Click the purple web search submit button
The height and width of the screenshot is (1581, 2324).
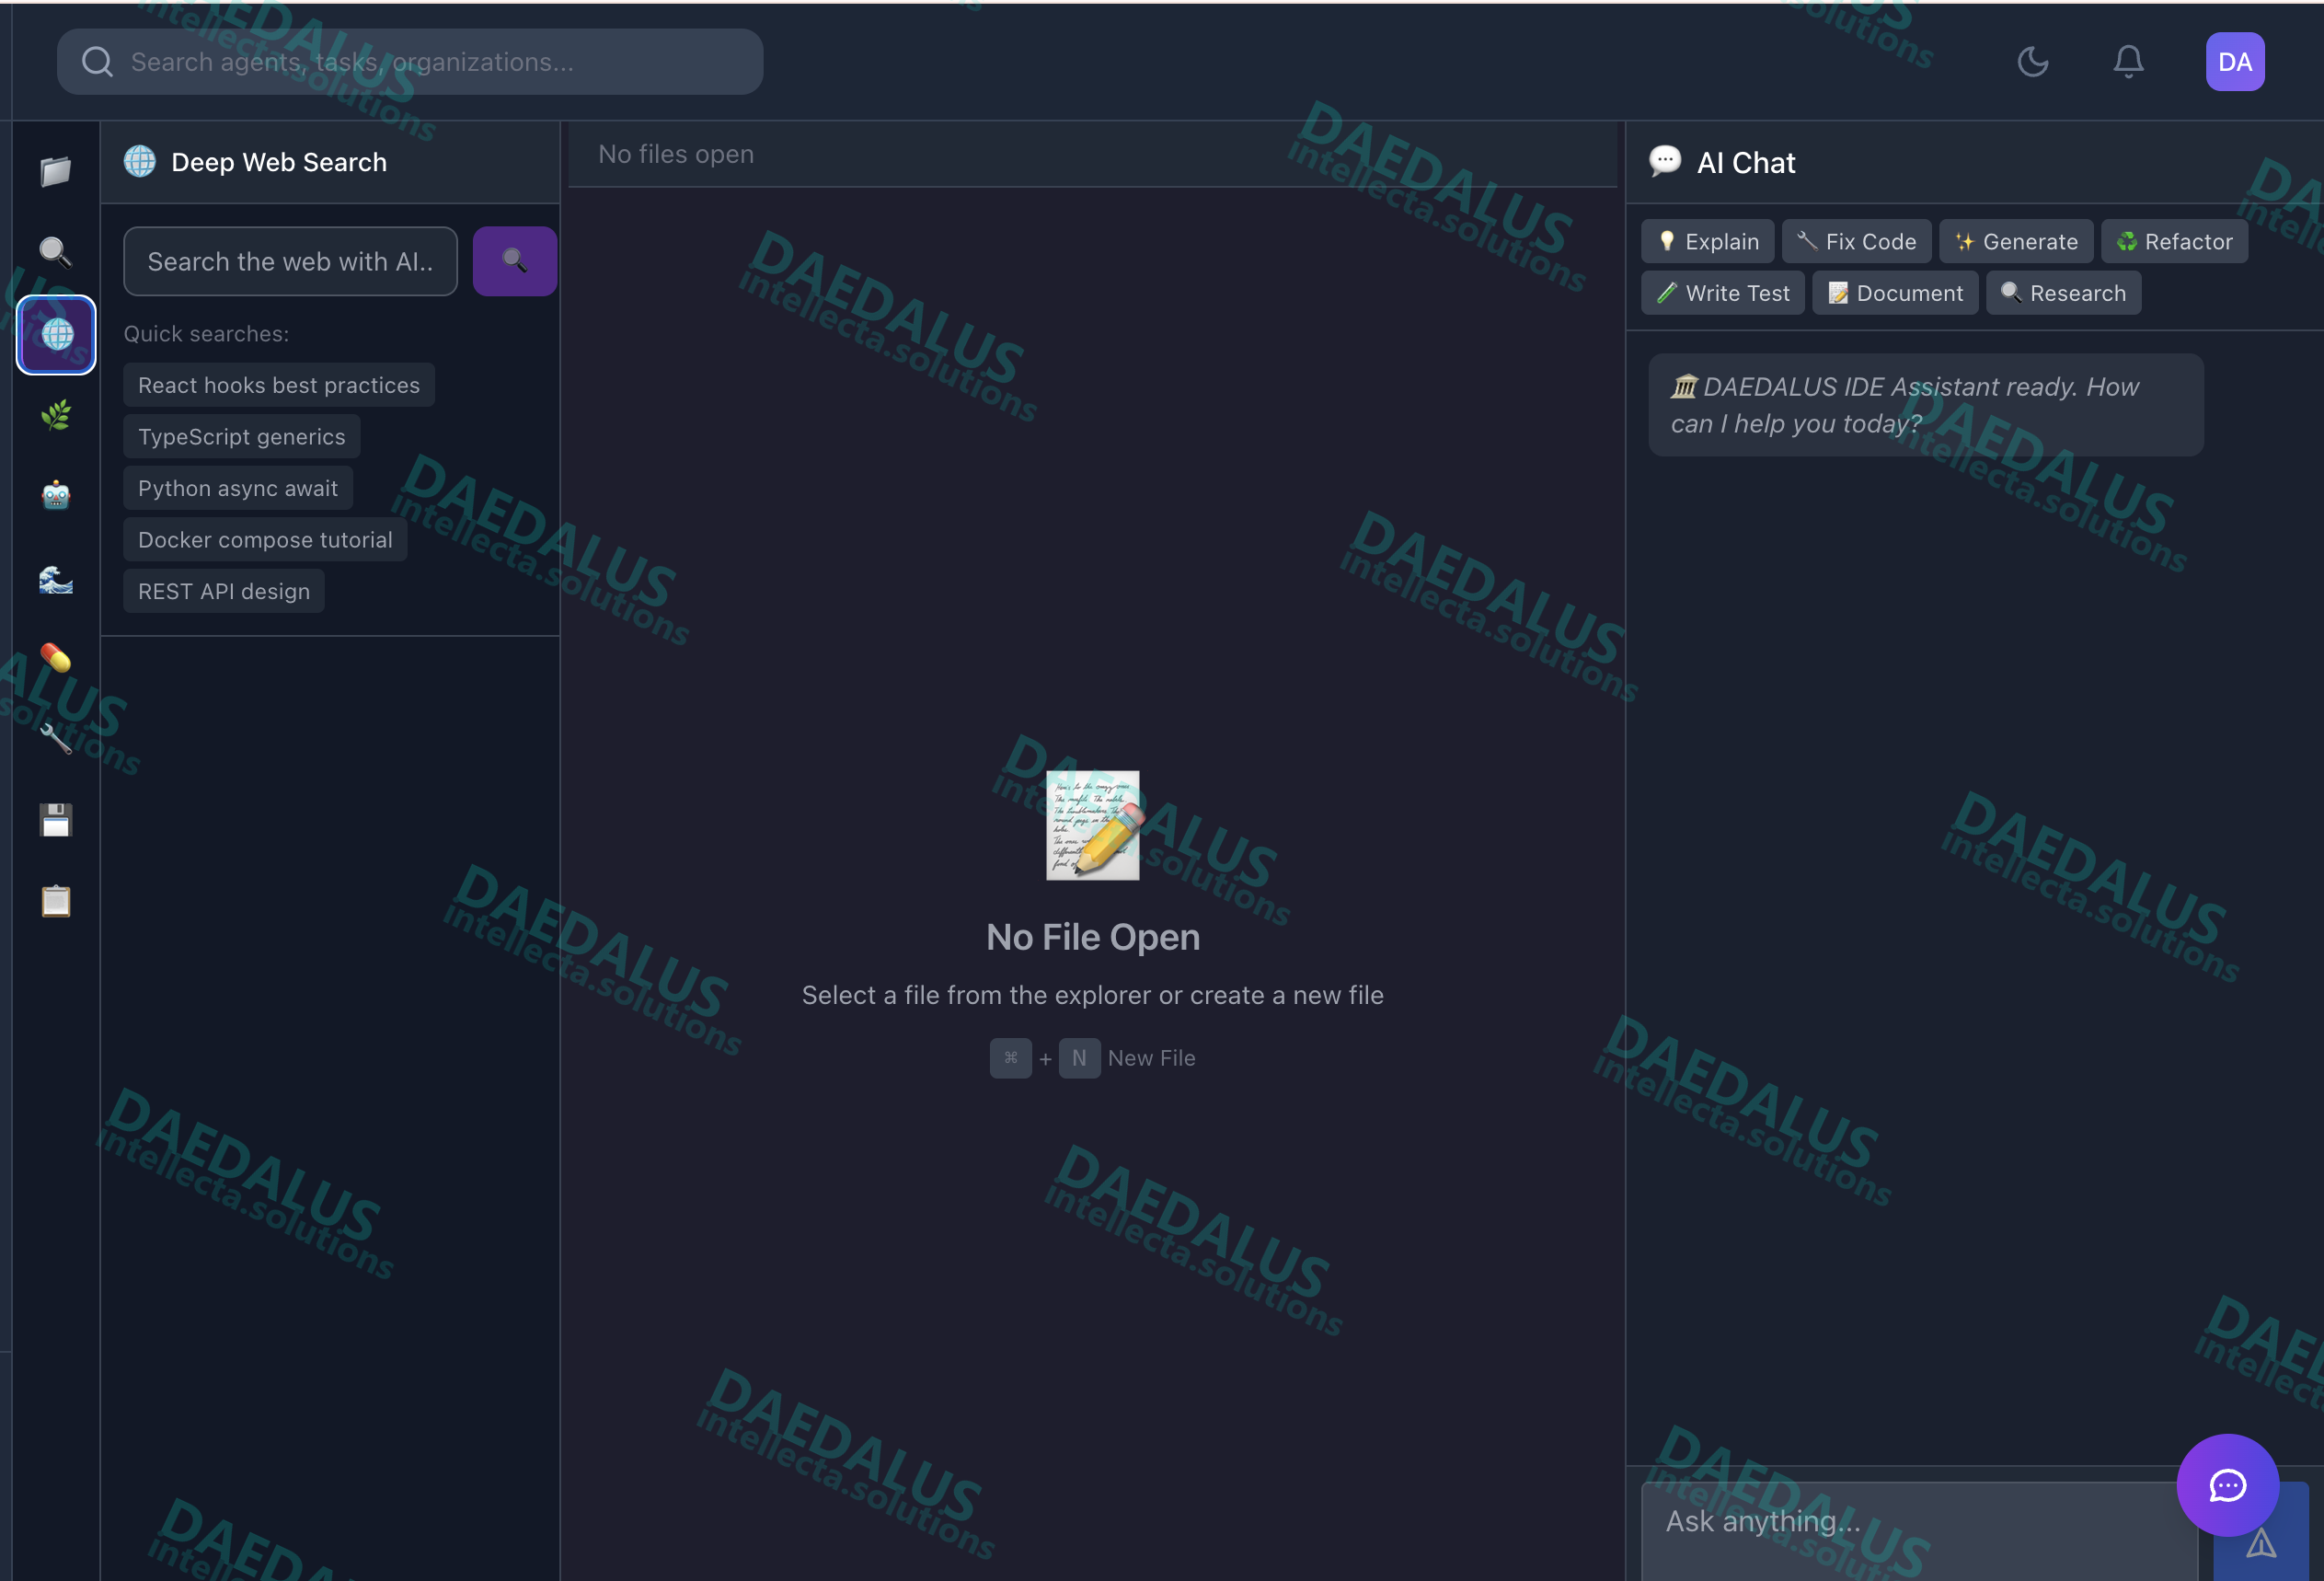pos(514,261)
